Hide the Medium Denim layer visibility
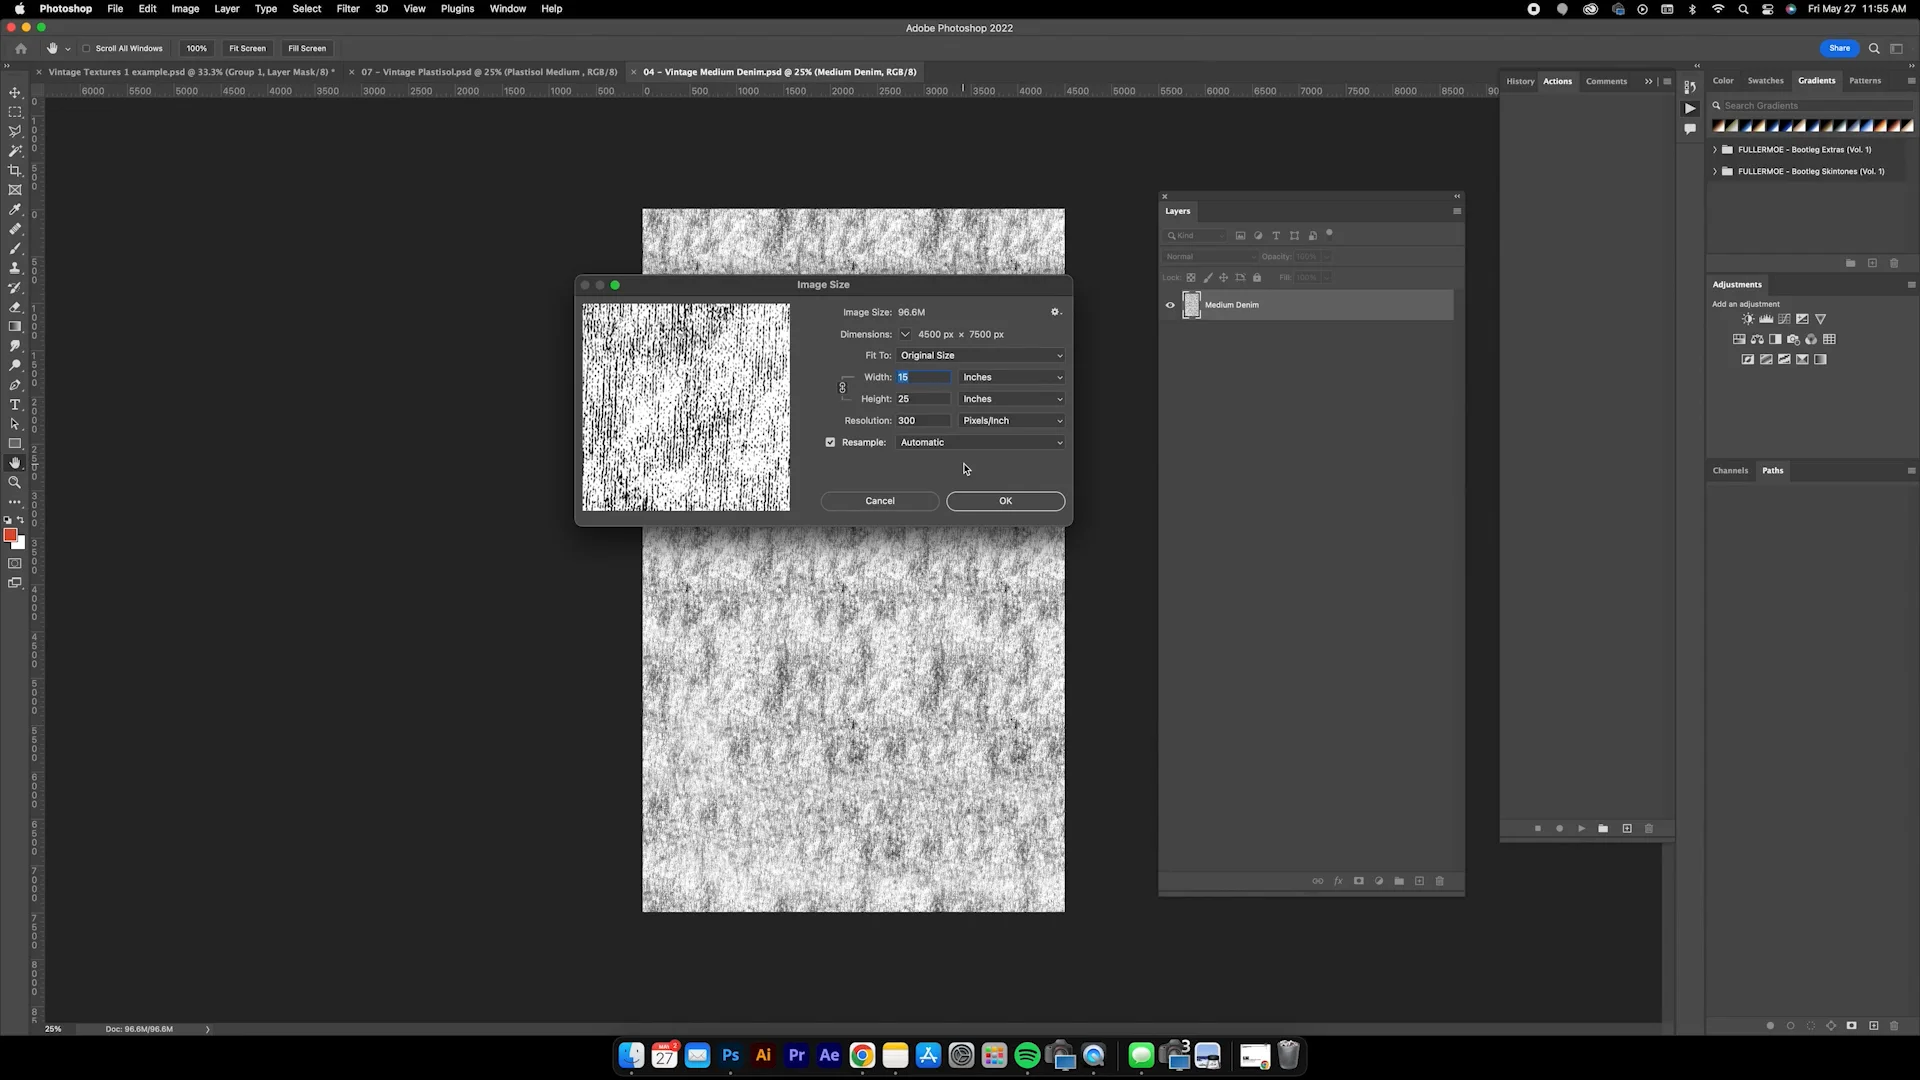1920x1080 pixels. (1170, 305)
